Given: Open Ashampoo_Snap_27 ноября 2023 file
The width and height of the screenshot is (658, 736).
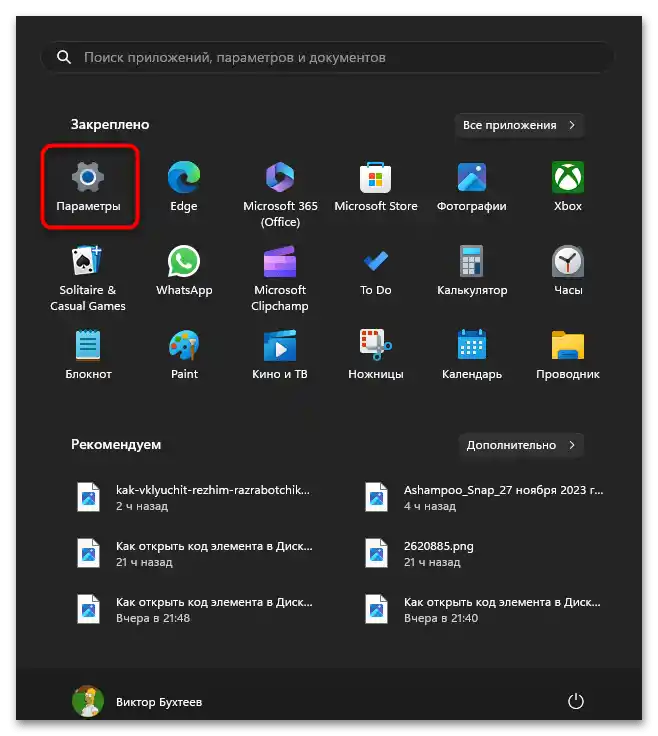Looking at the screenshot, I should (484, 498).
